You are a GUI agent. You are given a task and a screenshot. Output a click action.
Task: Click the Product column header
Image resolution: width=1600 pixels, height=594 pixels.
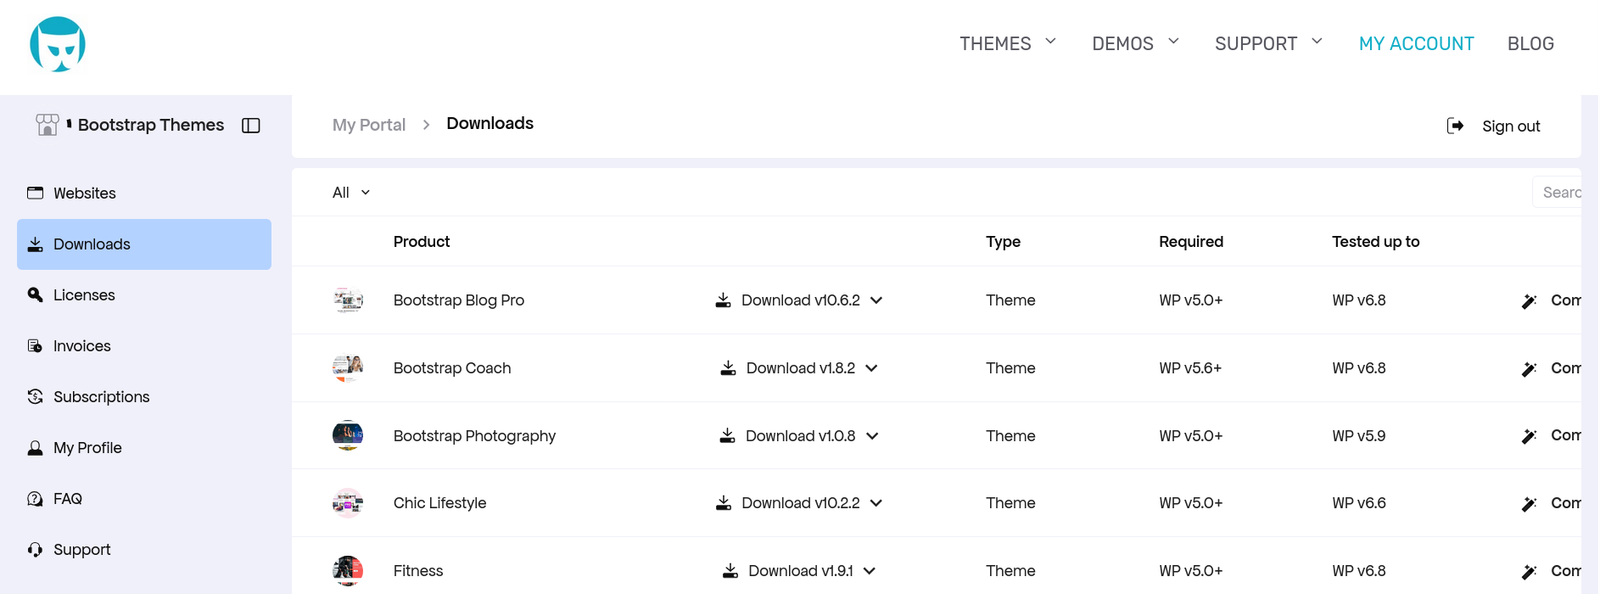[421, 242]
